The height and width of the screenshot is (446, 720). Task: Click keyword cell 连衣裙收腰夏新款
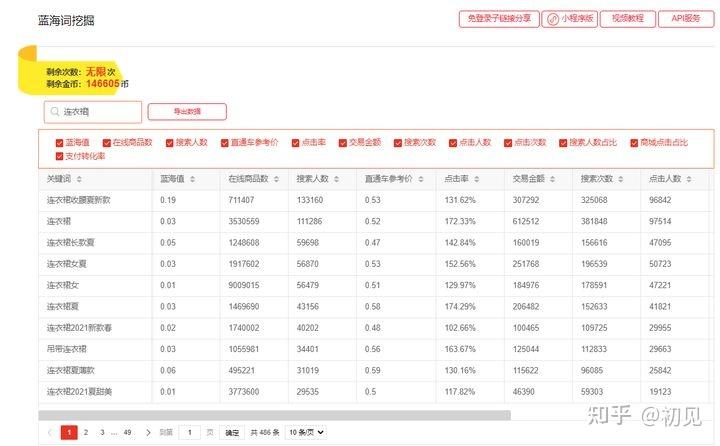click(x=79, y=200)
